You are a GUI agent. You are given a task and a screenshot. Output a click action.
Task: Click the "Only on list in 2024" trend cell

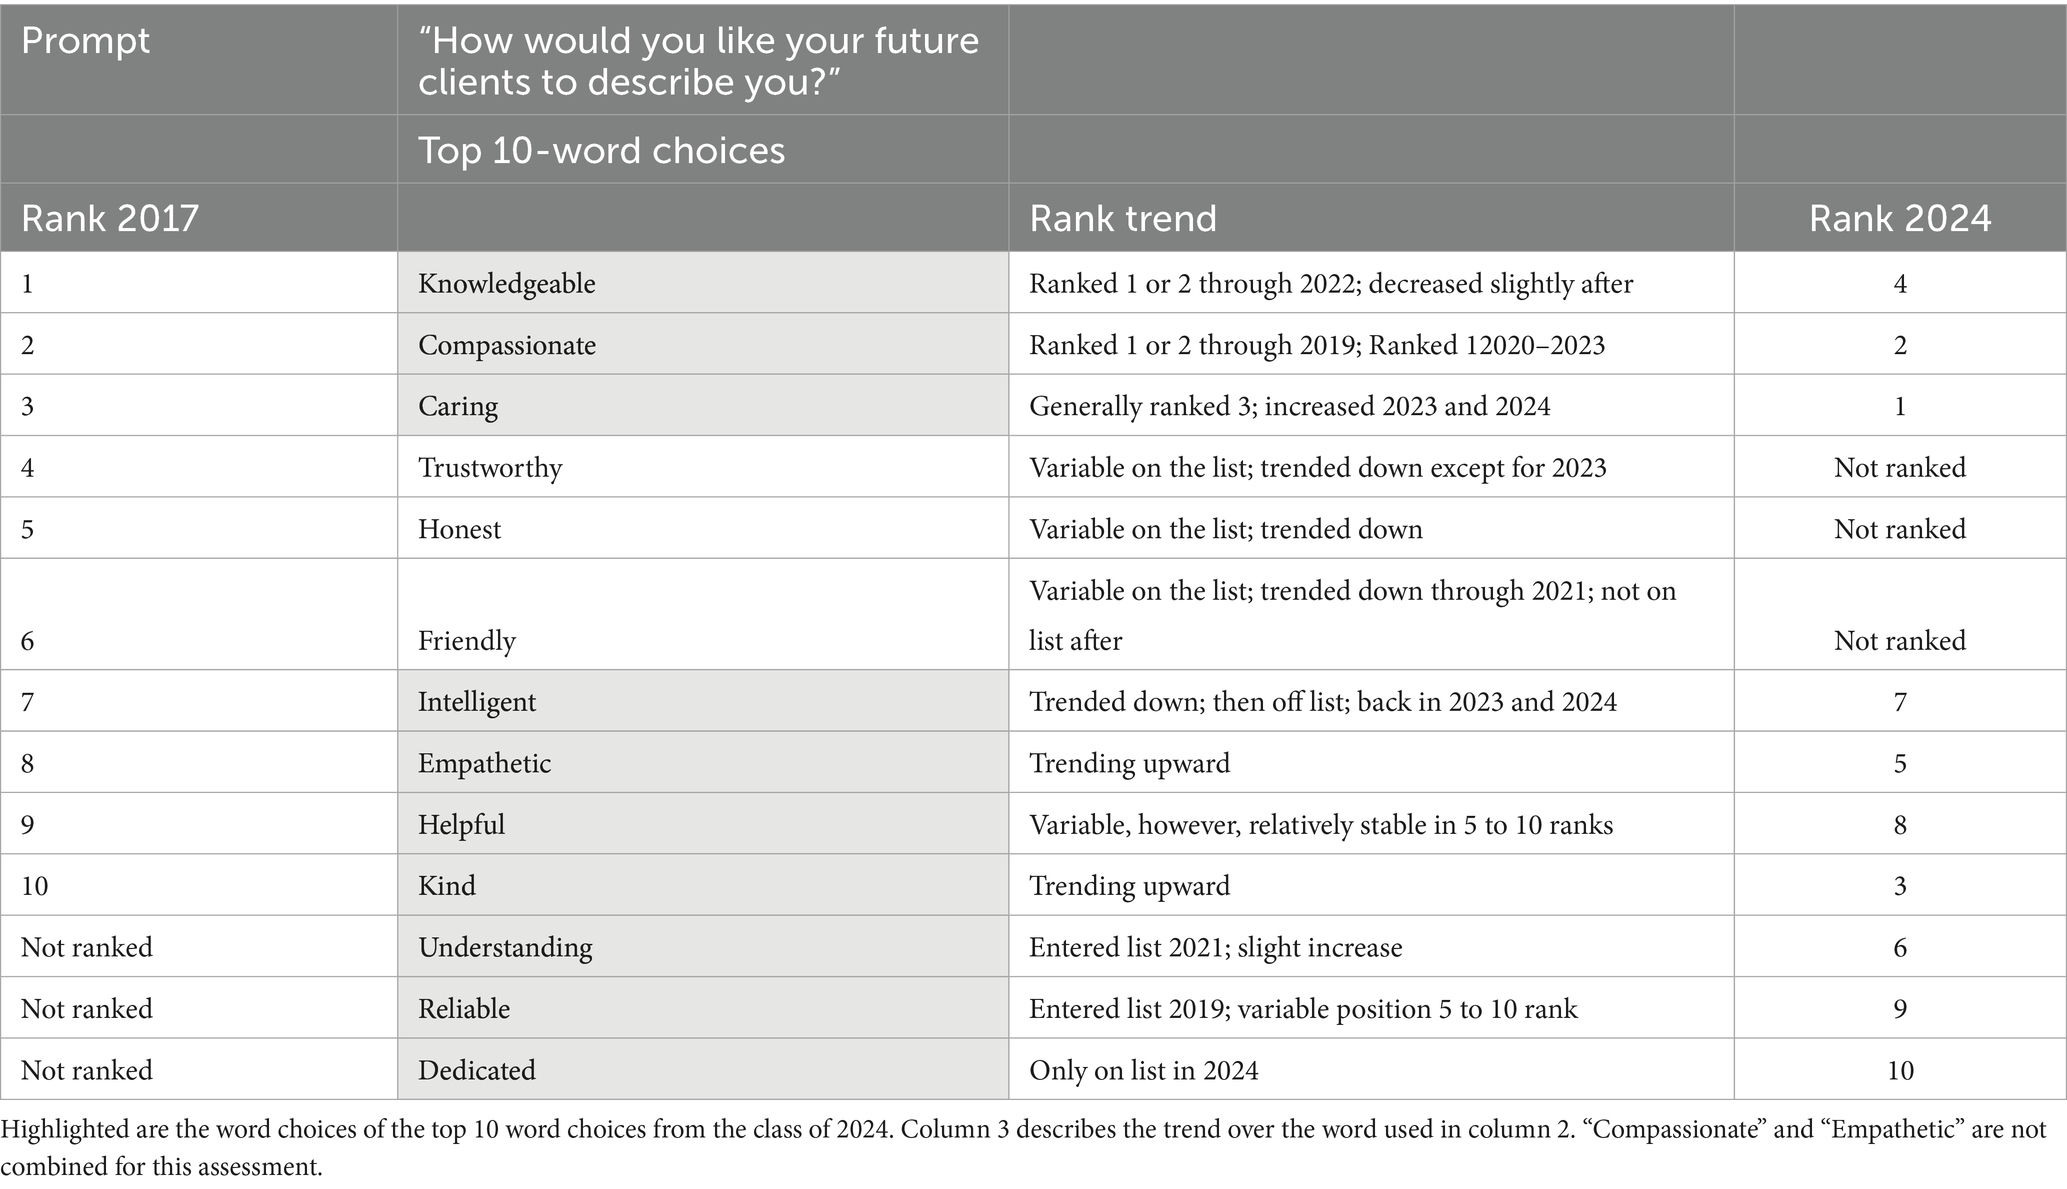(x=1143, y=1070)
